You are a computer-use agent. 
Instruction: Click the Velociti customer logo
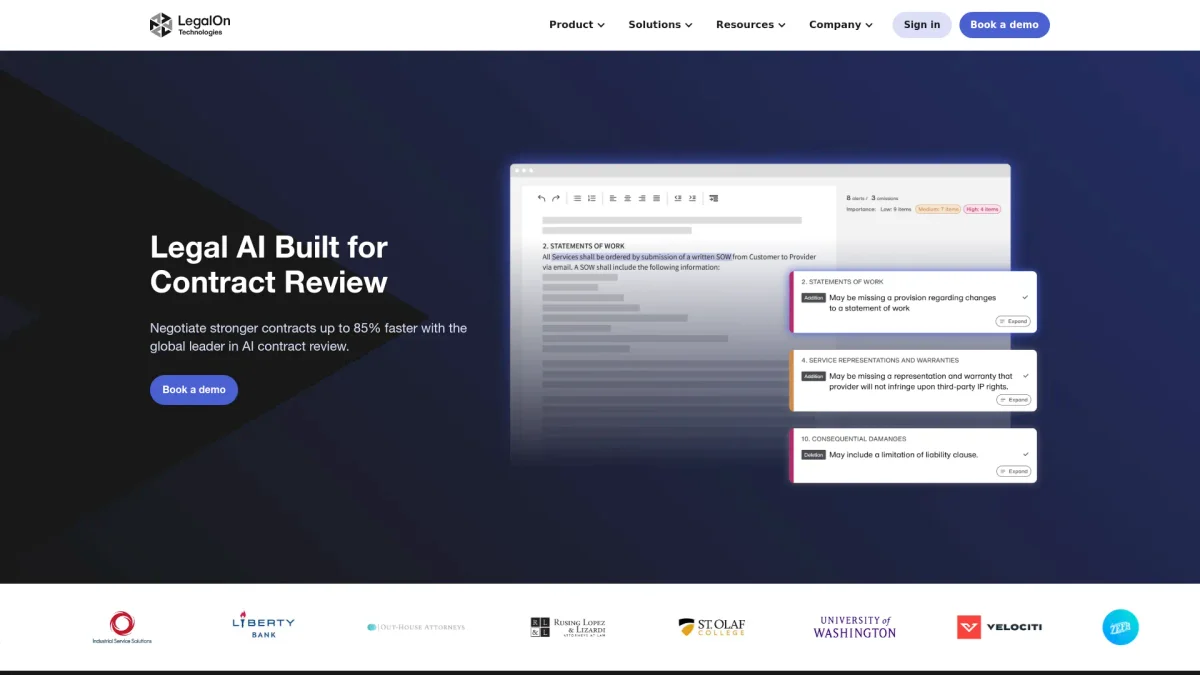pos(998,627)
